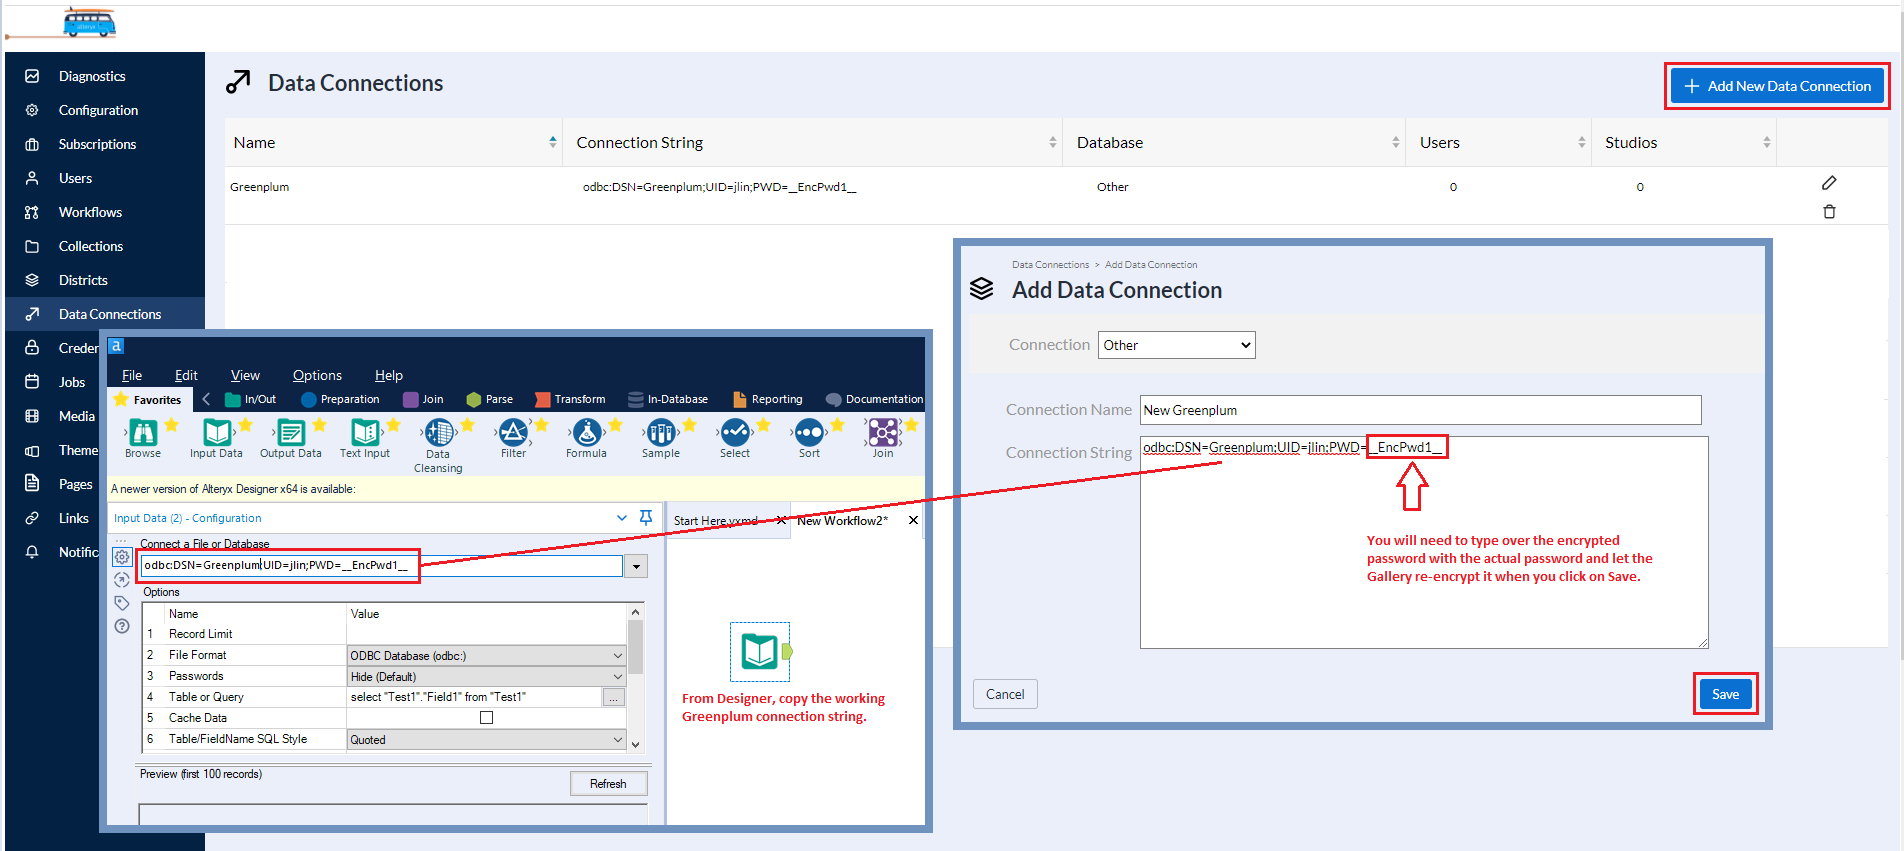Image resolution: width=1904 pixels, height=851 pixels.
Task: Pin the Input Data Configuration panel
Action: coord(646,518)
